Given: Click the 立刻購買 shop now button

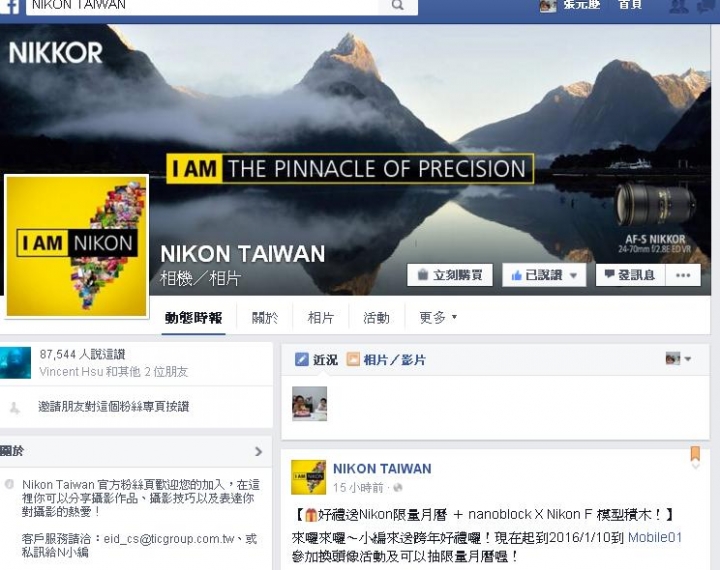Looking at the screenshot, I should click(450, 275).
